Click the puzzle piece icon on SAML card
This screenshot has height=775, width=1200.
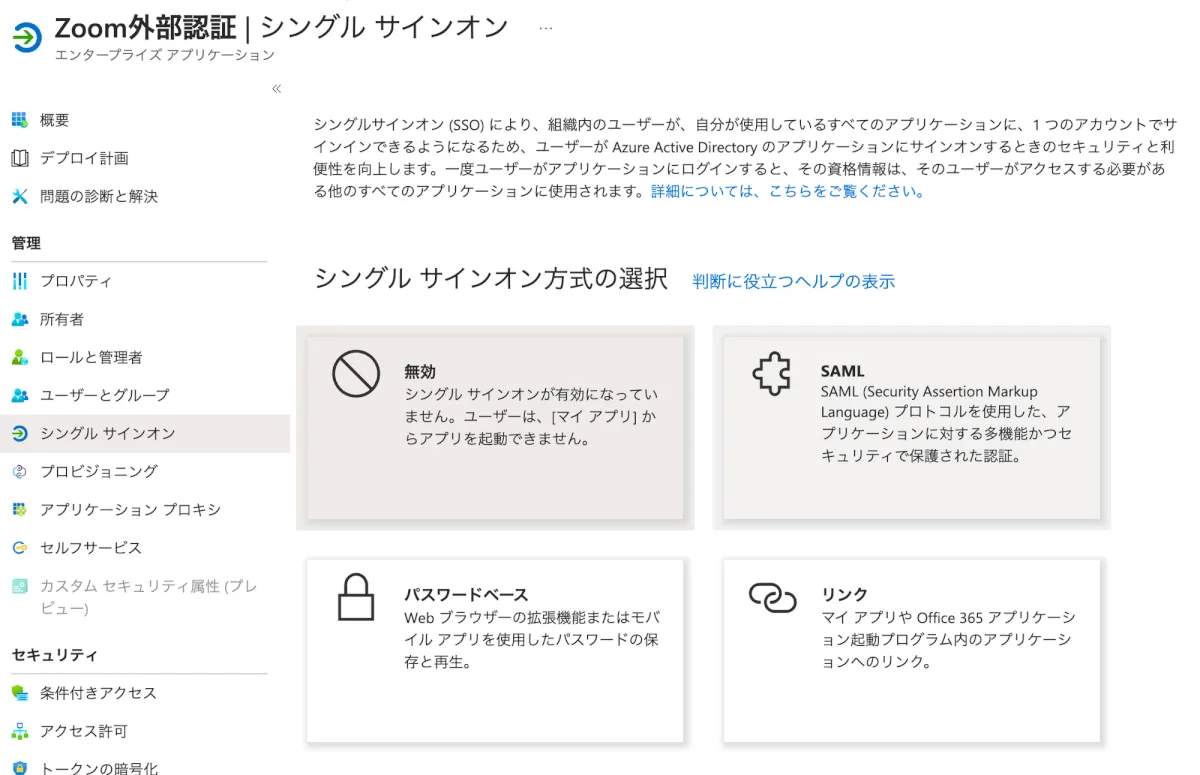772,375
